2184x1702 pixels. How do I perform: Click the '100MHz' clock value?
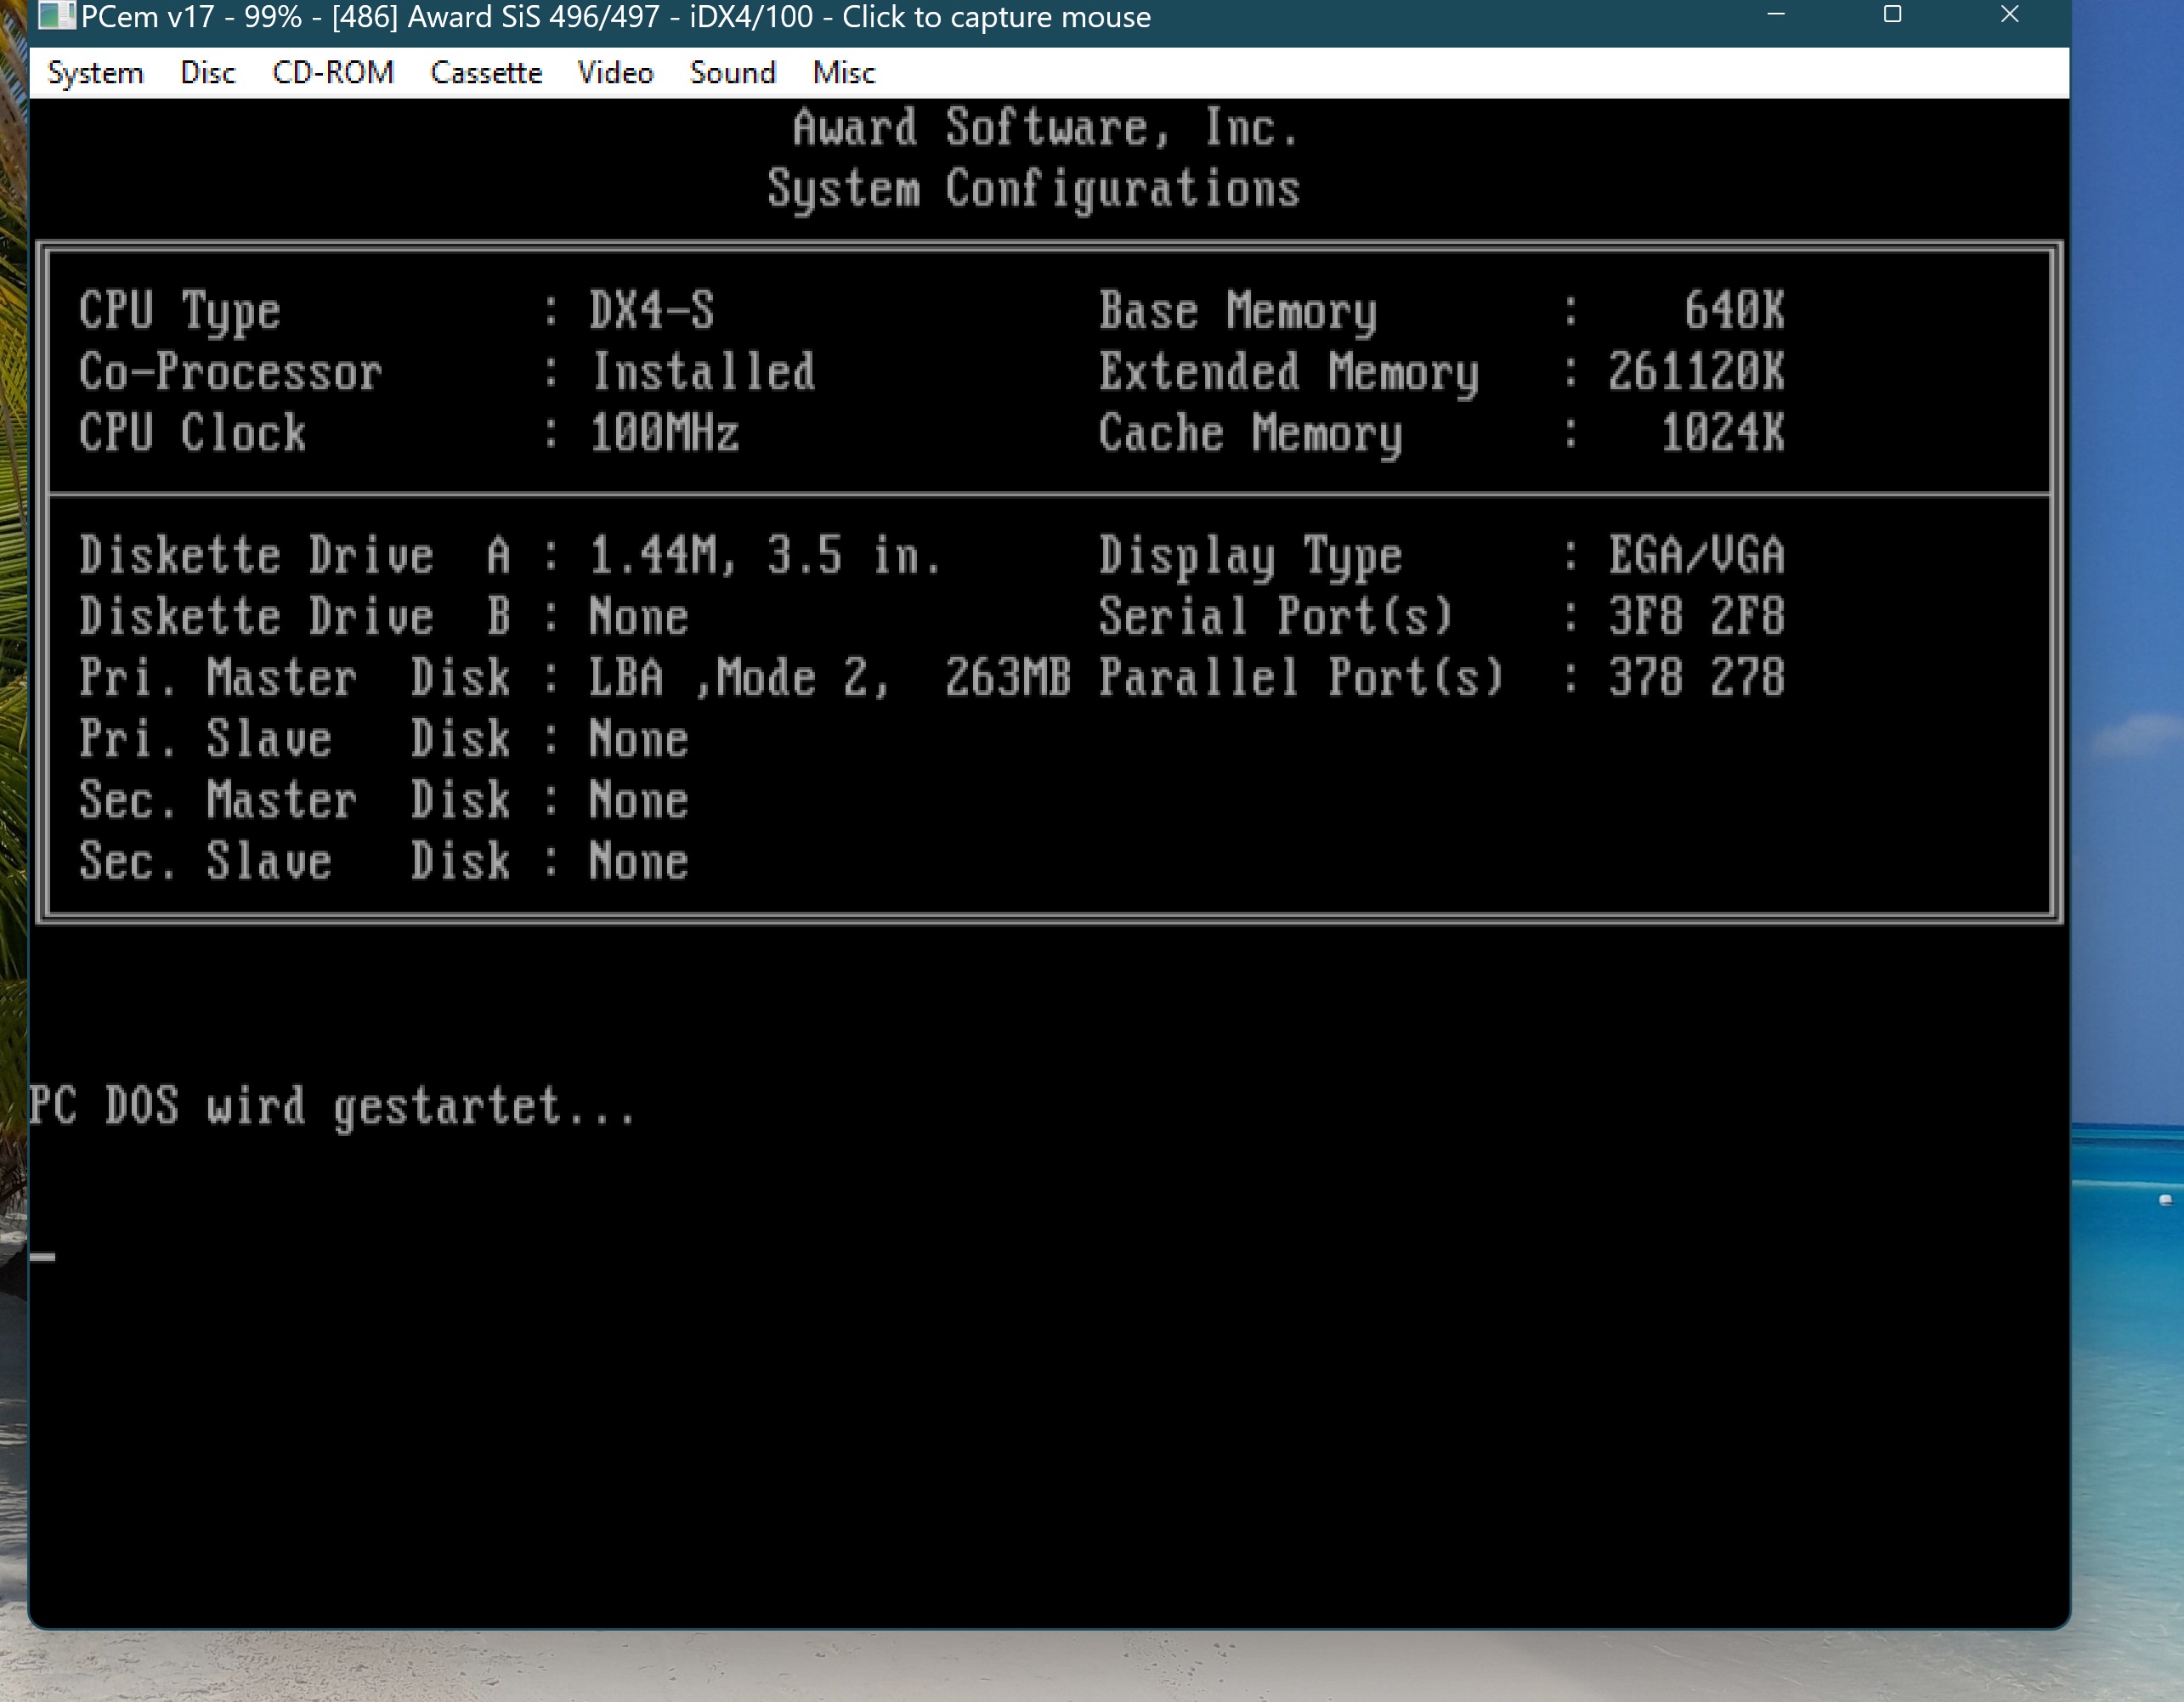(x=665, y=433)
